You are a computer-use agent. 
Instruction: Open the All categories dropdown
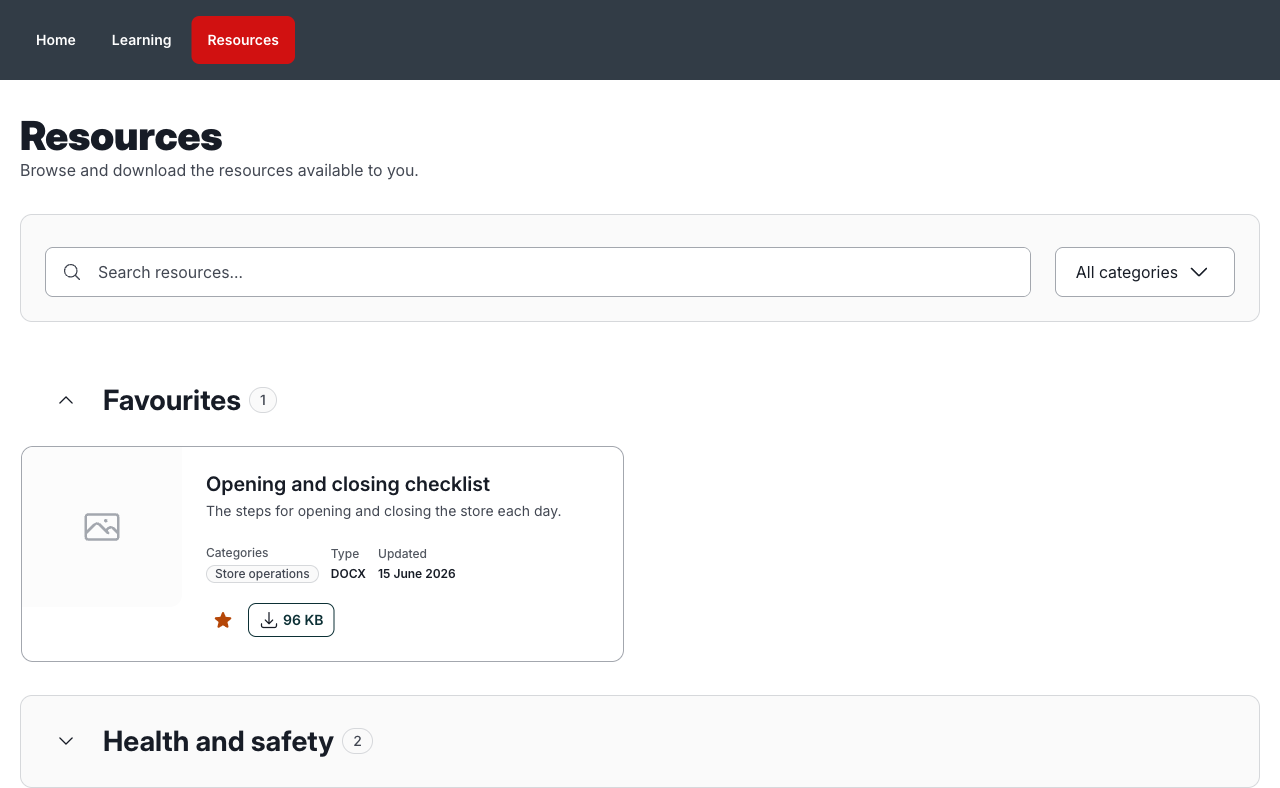[x=1145, y=272]
